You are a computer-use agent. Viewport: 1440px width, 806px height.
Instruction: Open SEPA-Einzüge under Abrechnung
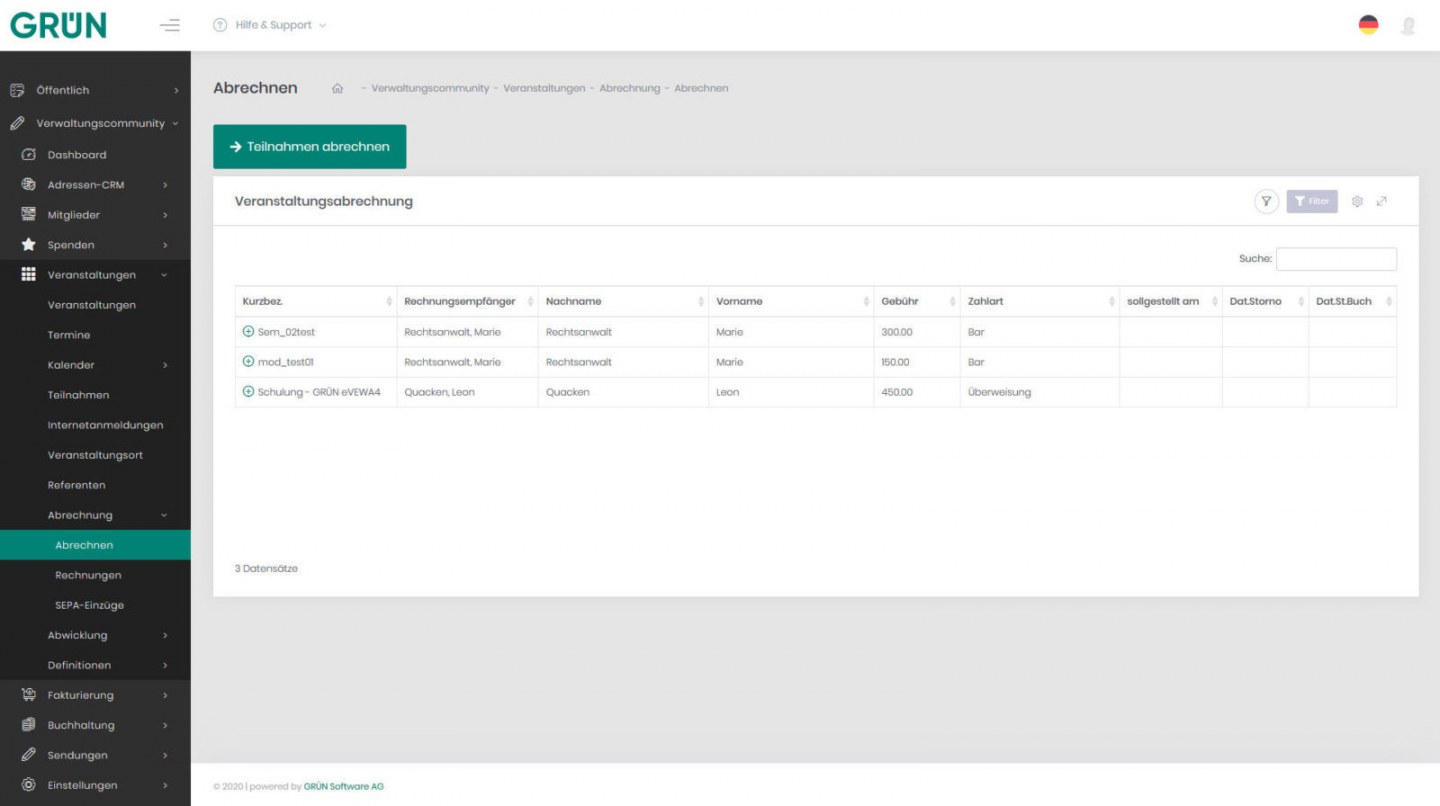coord(90,605)
